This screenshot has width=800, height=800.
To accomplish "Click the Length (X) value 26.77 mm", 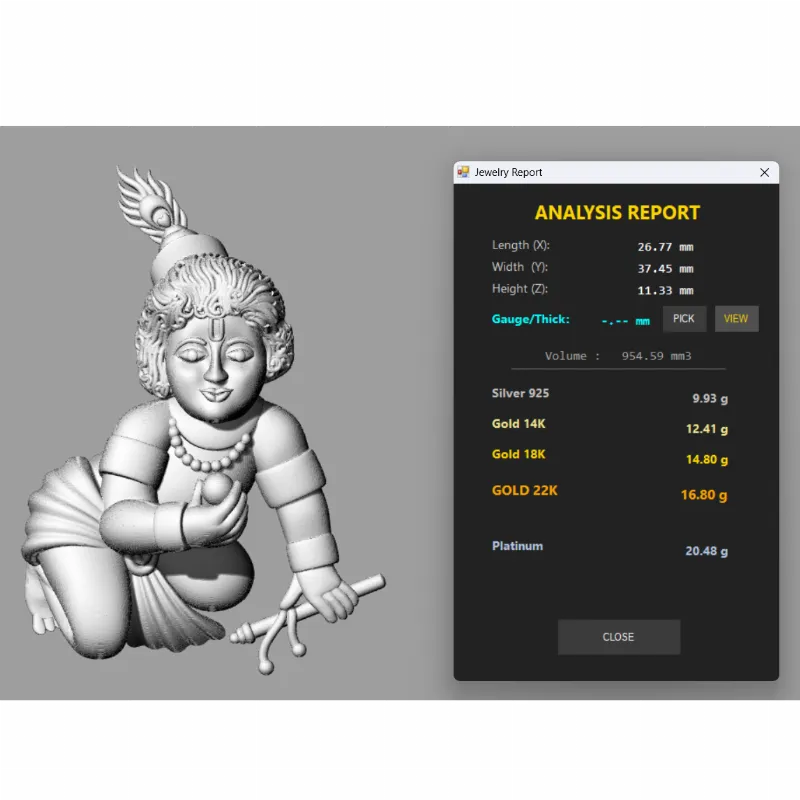I will coord(665,247).
